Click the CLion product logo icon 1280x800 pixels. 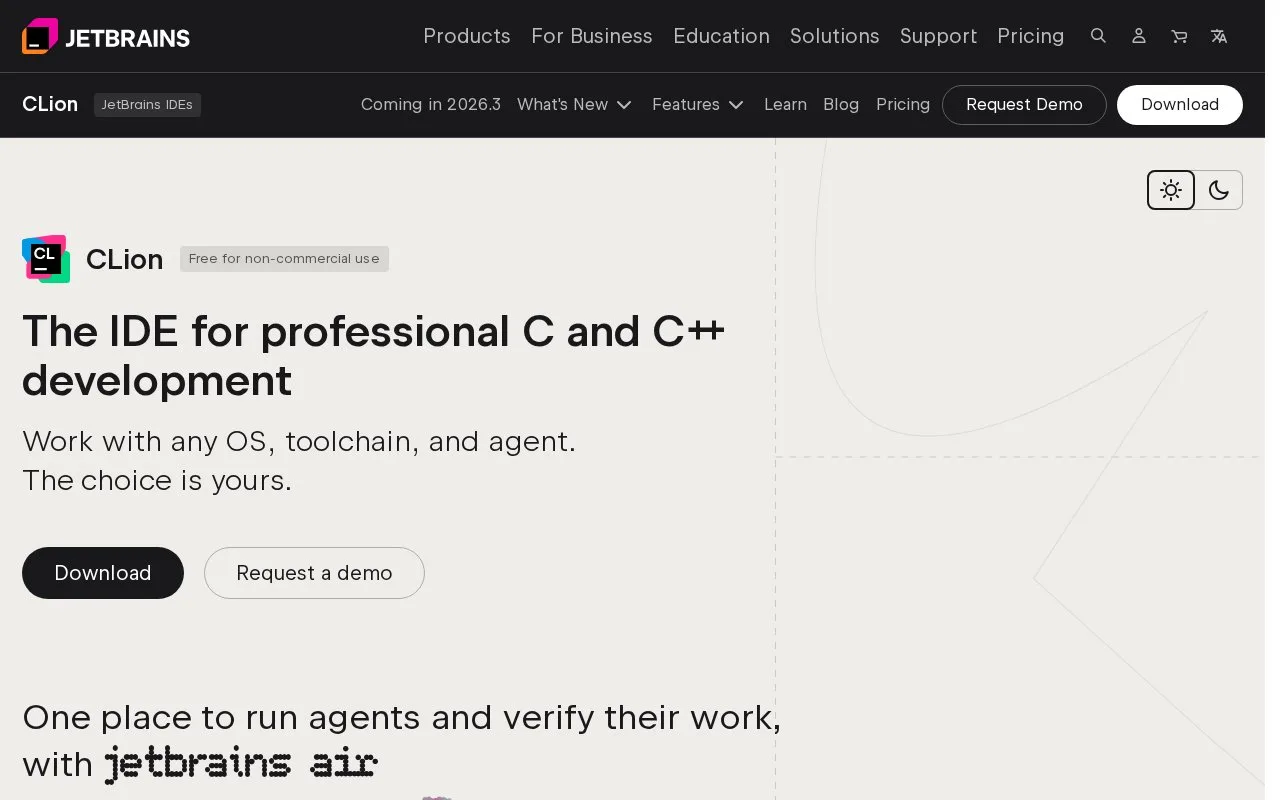(46, 259)
